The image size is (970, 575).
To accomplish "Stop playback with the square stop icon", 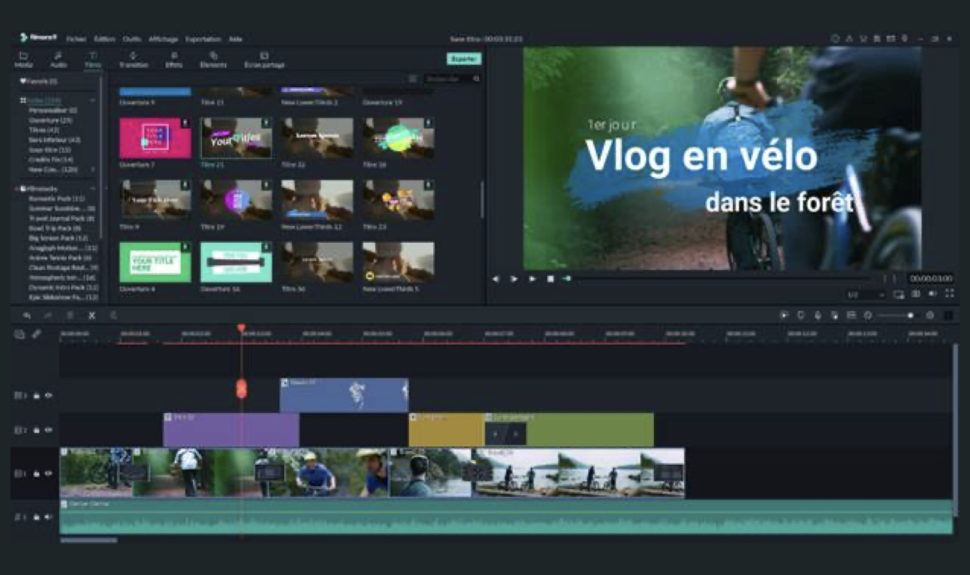I will [550, 279].
